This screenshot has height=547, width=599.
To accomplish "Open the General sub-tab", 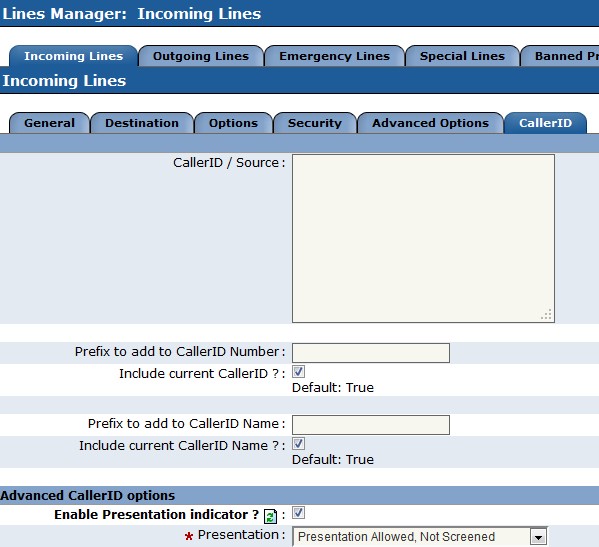I will pos(49,123).
